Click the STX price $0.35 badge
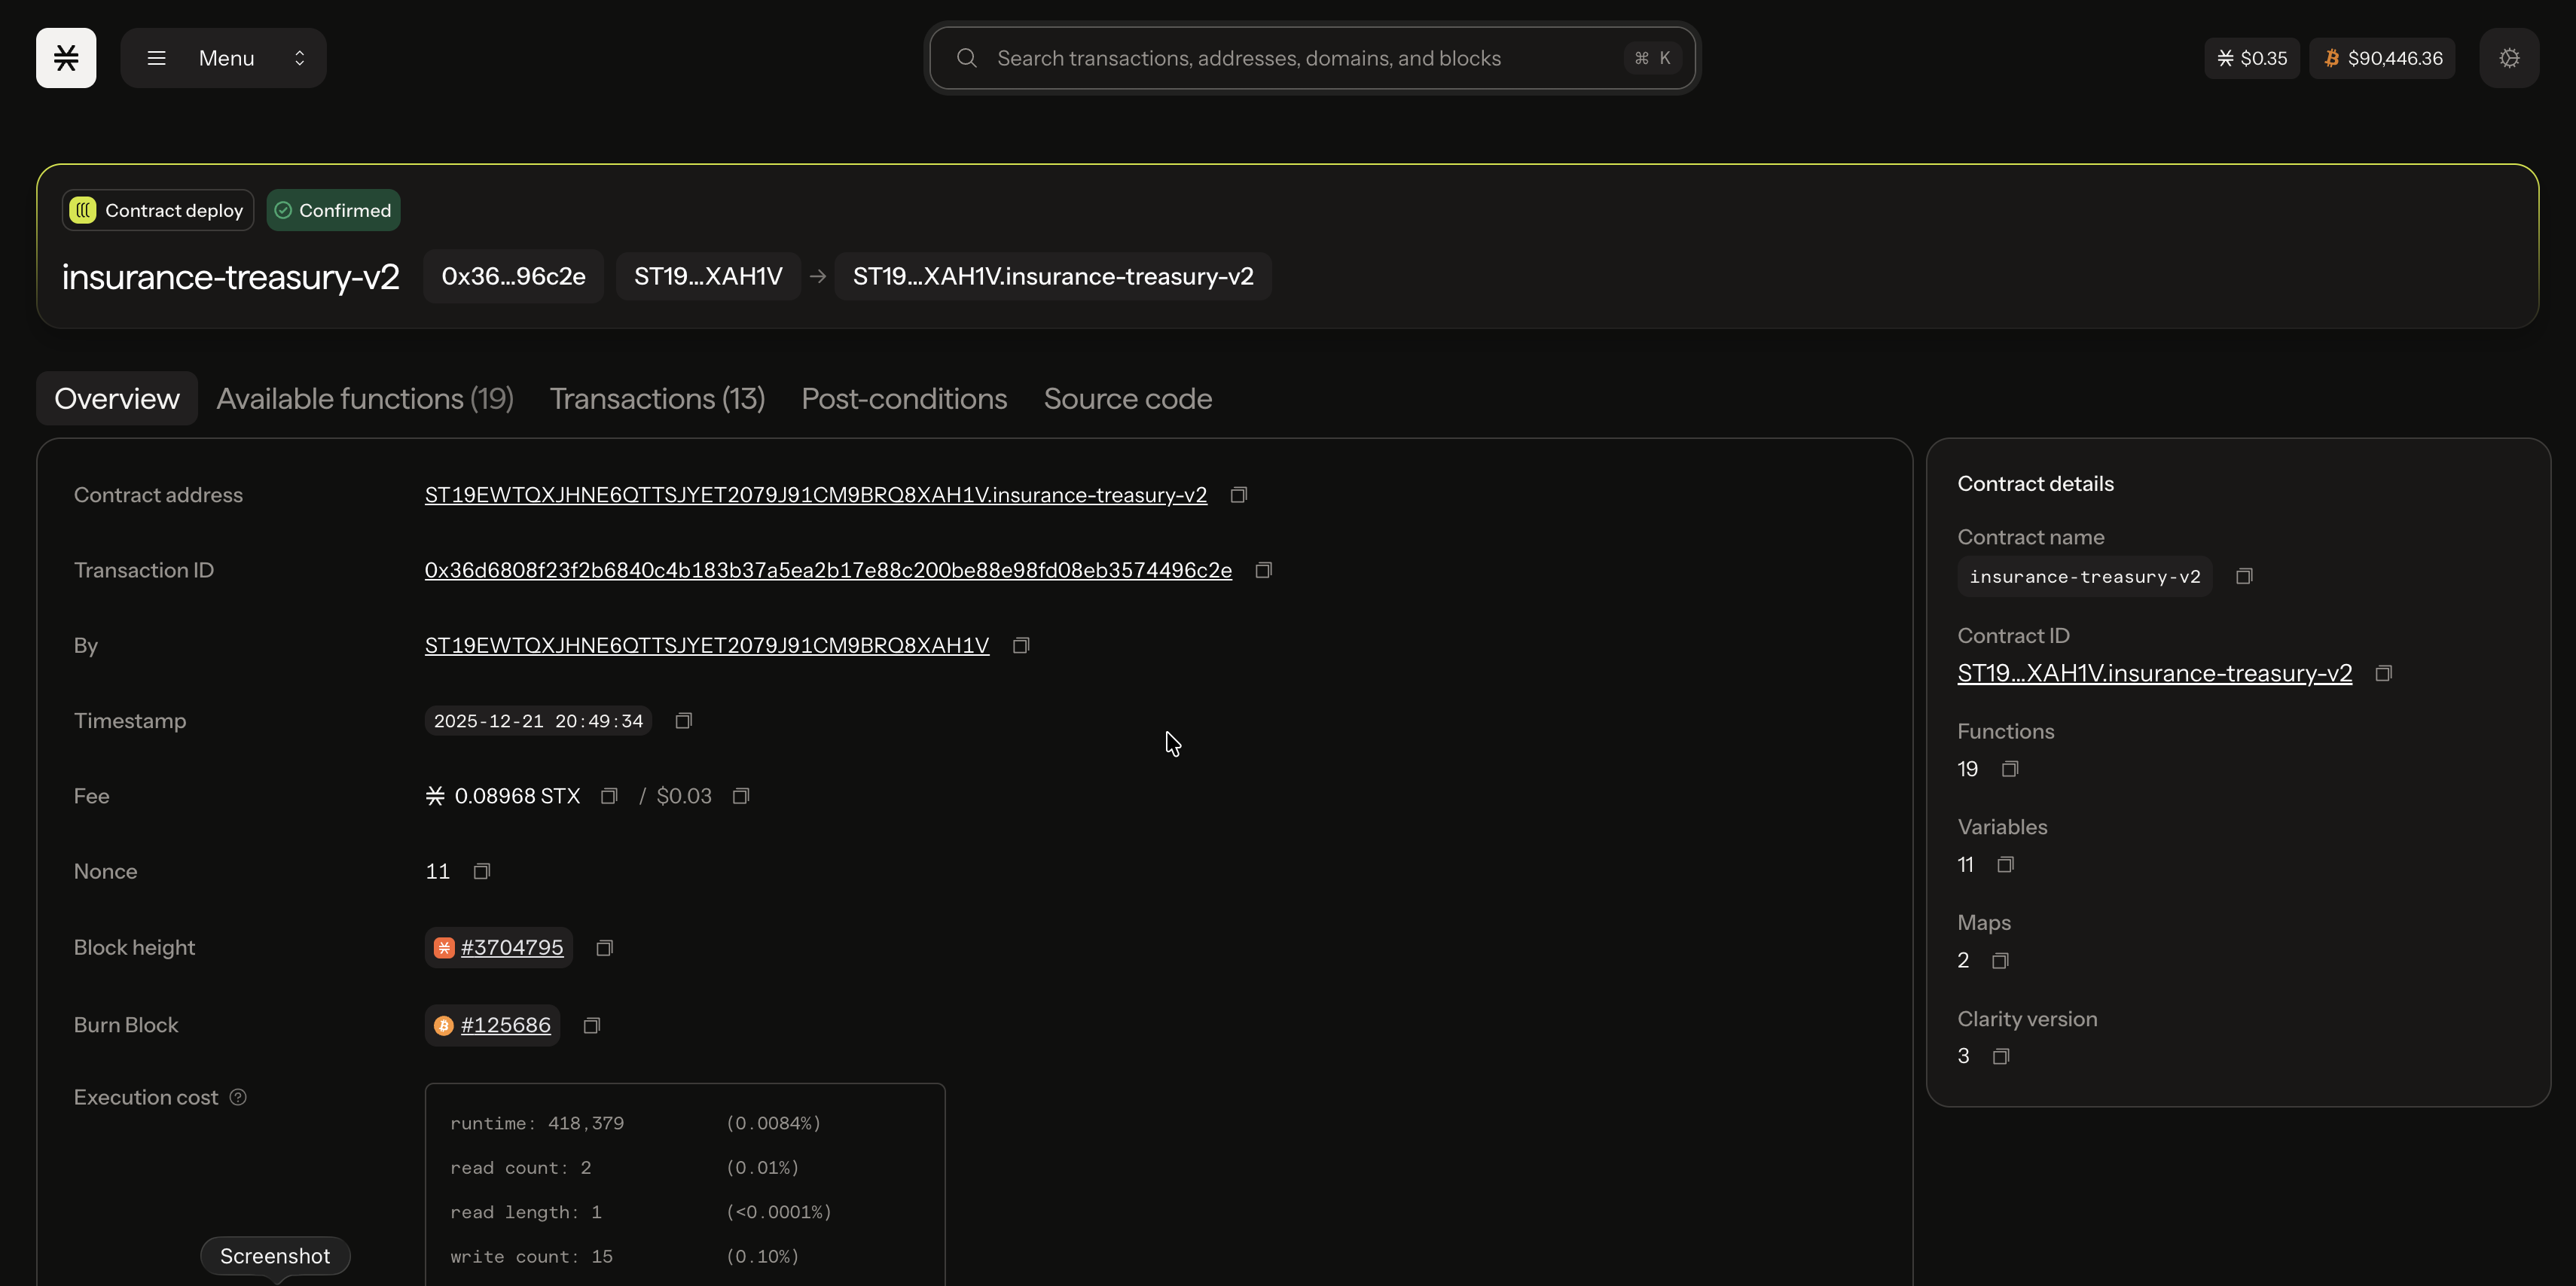 [2251, 58]
